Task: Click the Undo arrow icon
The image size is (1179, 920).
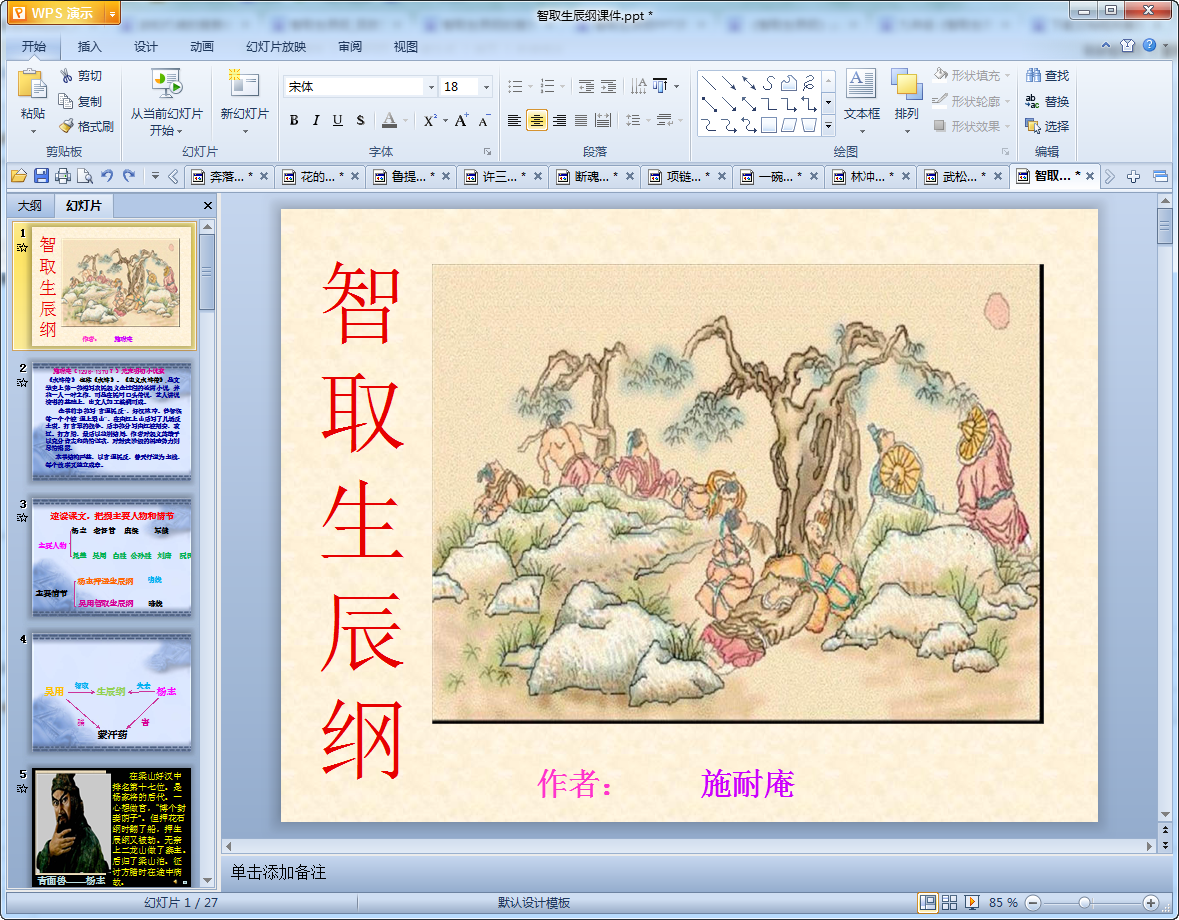Action: [107, 176]
